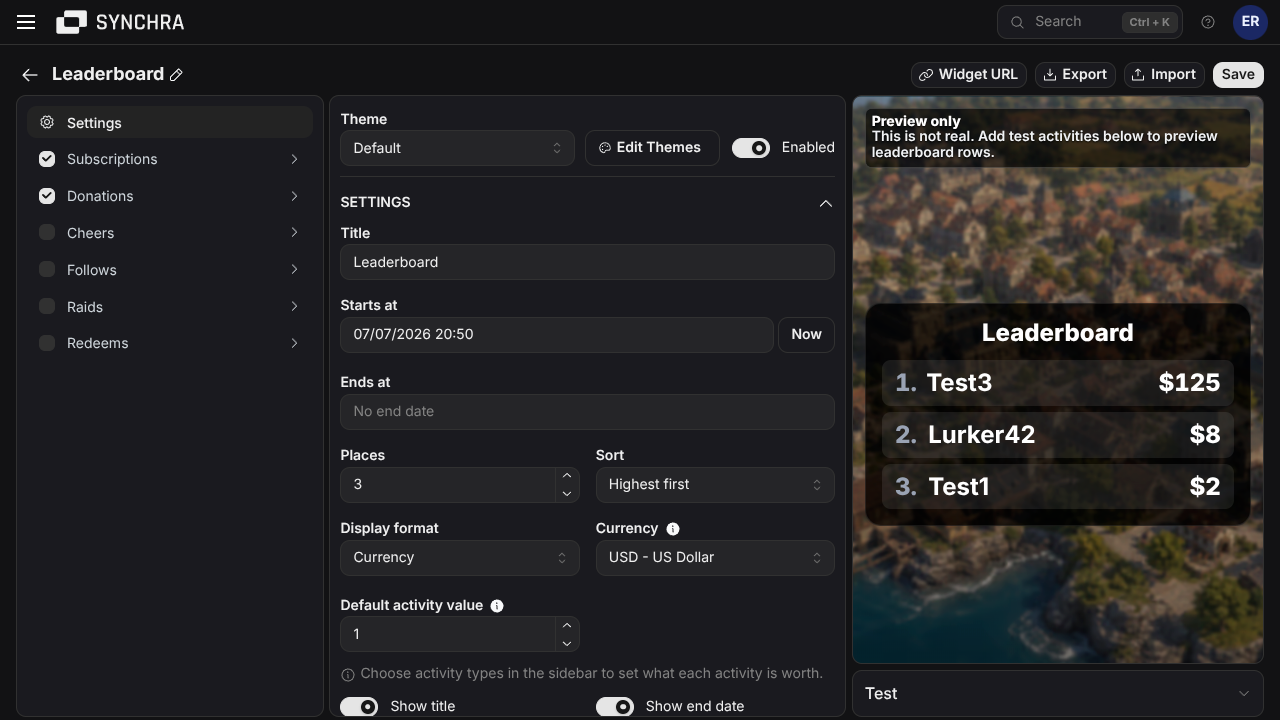Click the Synchra logo
The image size is (1280, 720).
[x=120, y=22]
